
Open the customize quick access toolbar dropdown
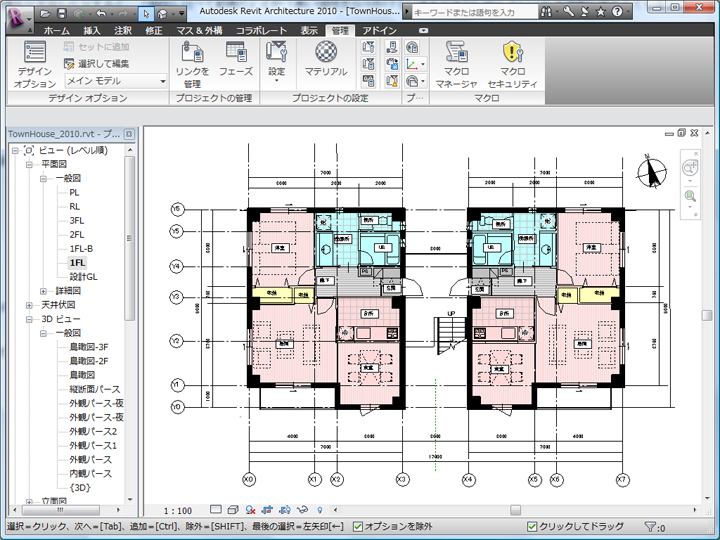tap(182, 14)
